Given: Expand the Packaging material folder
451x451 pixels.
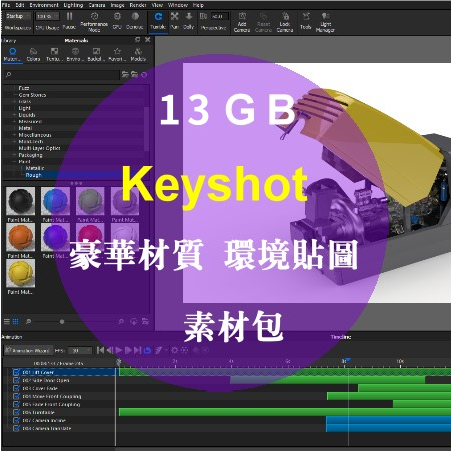Looking at the screenshot, I should pyautogui.click(x=14, y=155).
